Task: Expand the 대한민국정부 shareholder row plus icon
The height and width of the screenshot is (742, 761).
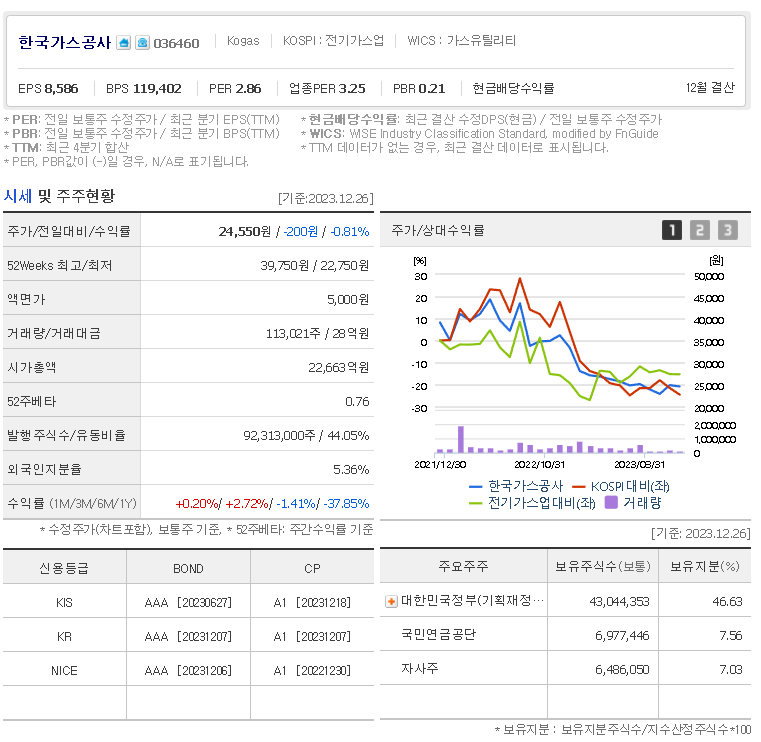Action: [x=391, y=602]
